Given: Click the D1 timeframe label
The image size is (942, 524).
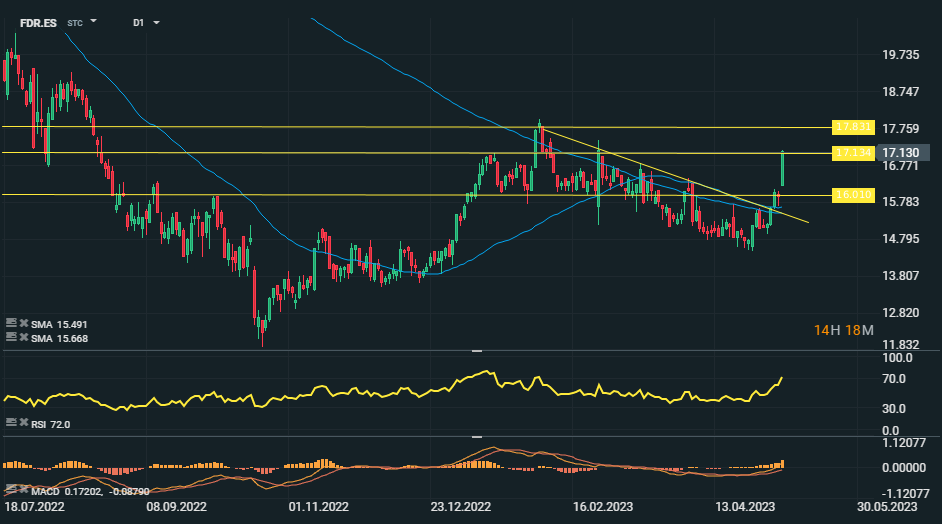Looking at the screenshot, I should click(138, 23).
